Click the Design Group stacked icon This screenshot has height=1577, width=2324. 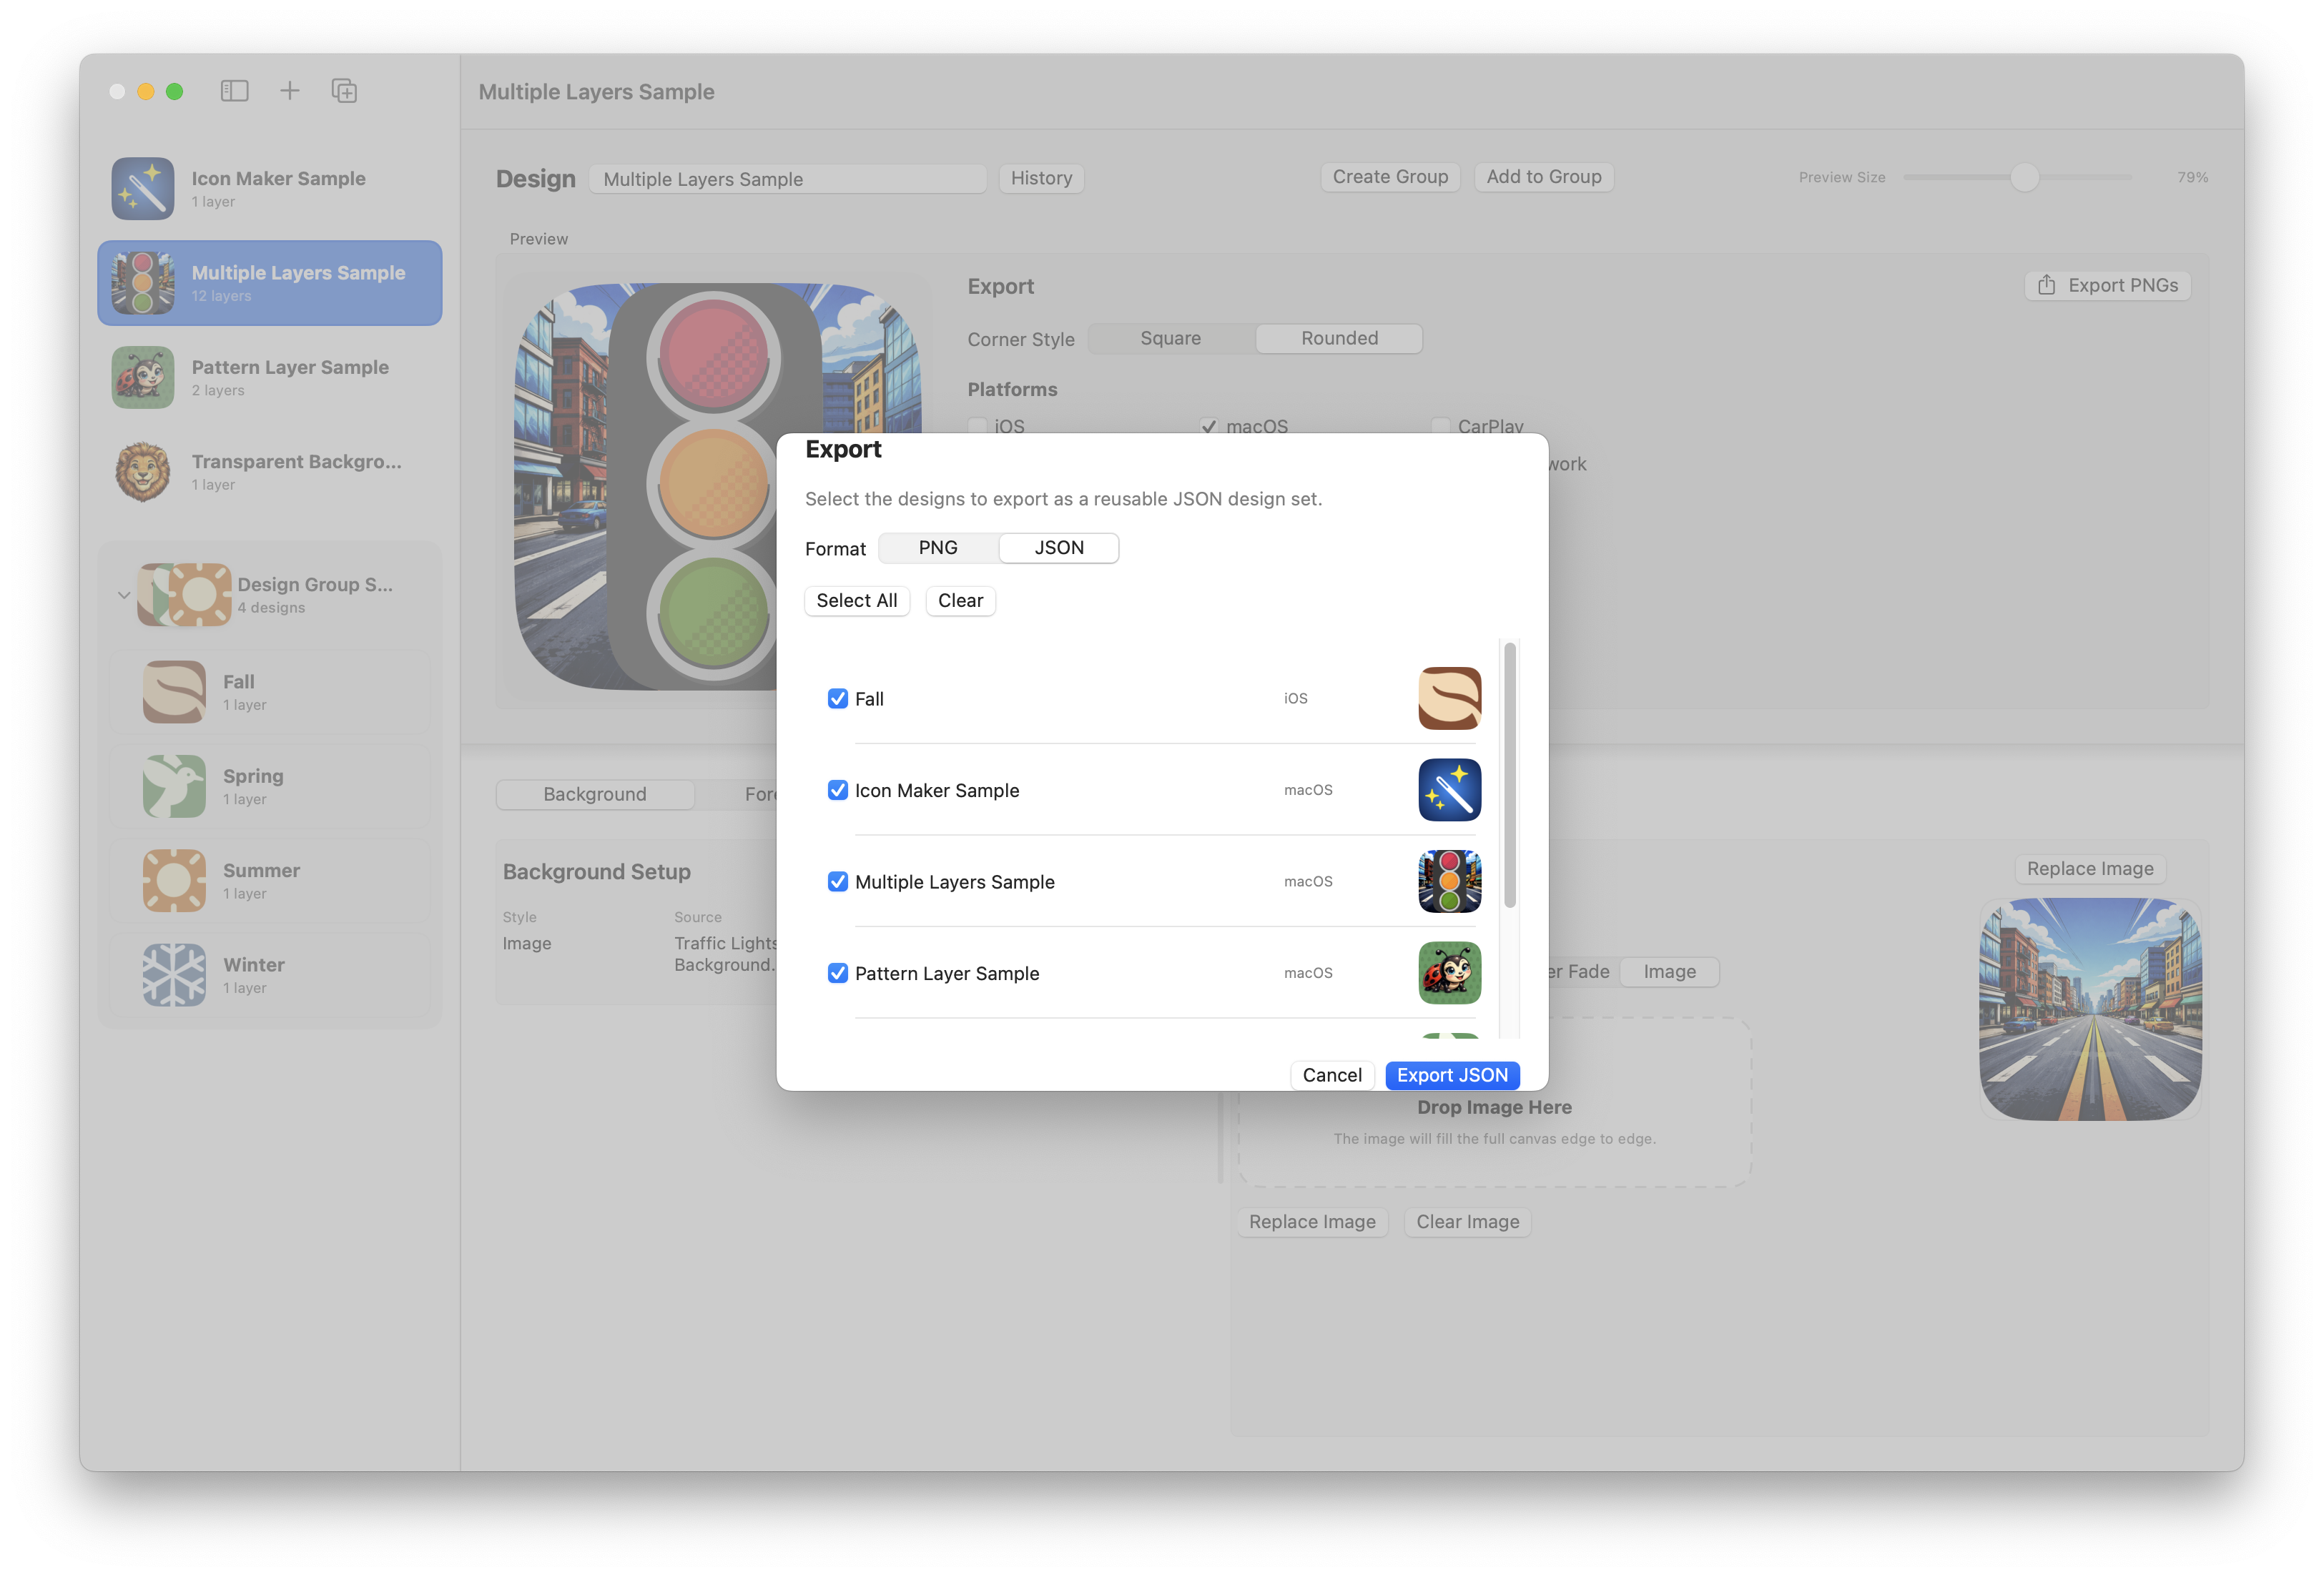click(184, 594)
